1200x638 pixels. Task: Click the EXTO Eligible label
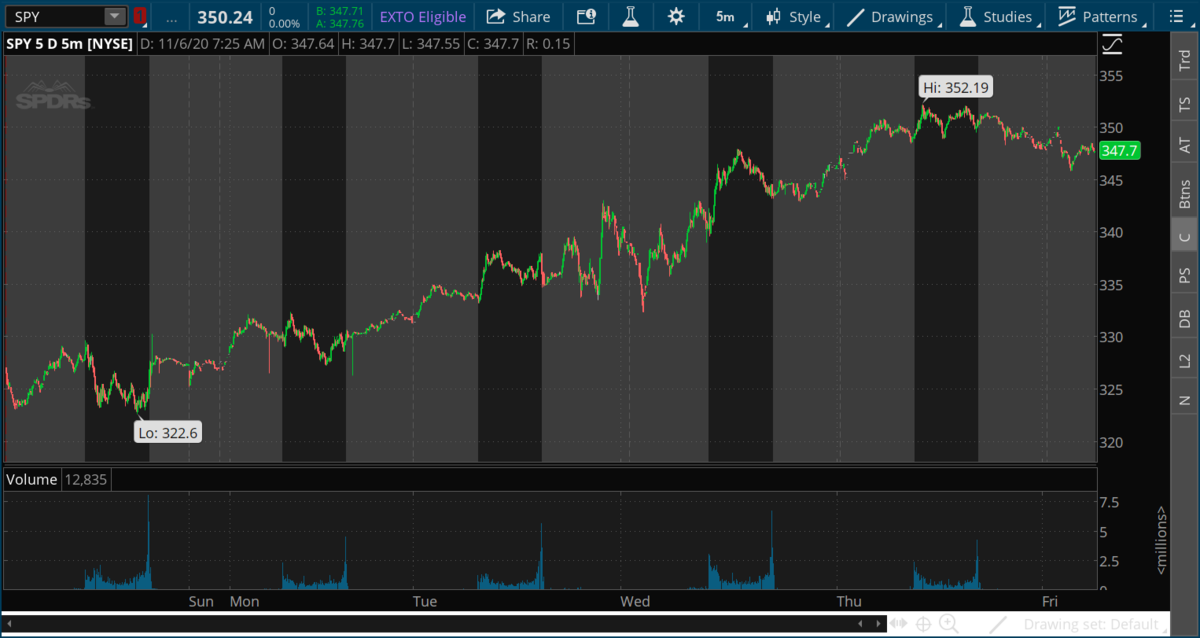pyautogui.click(x=423, y=17)
